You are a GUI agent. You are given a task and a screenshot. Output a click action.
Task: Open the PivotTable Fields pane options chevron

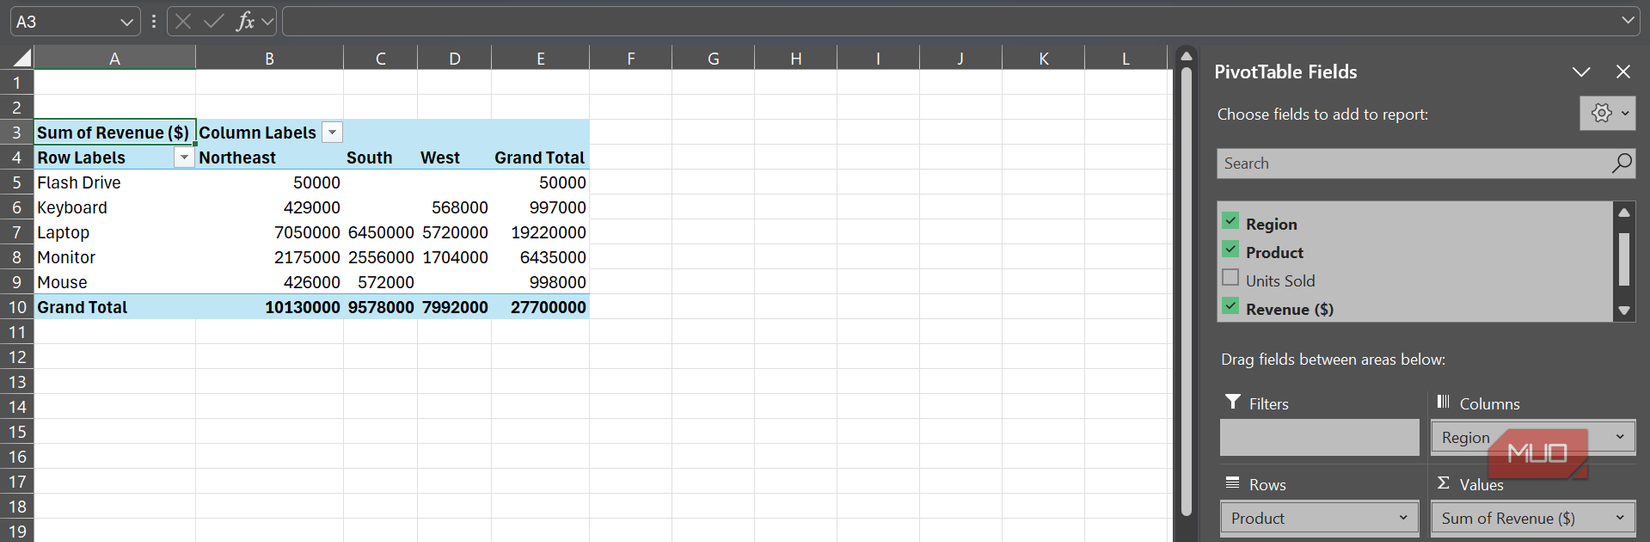(x=1581, y=72)
